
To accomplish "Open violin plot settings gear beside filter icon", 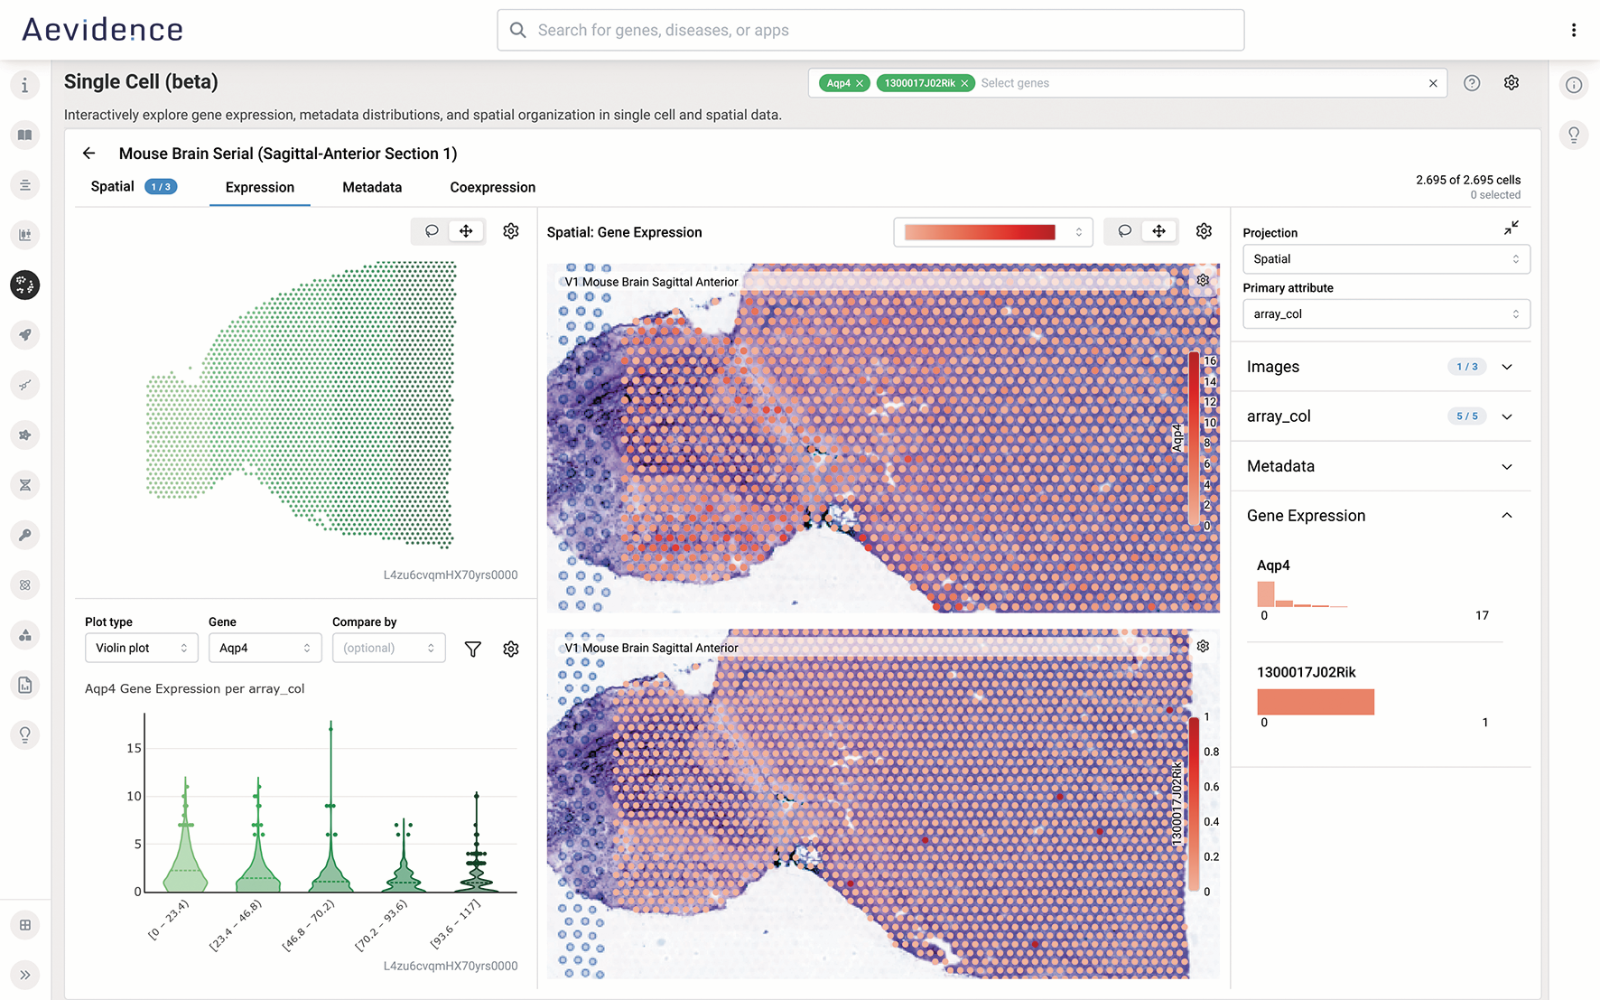I will 511,649.
